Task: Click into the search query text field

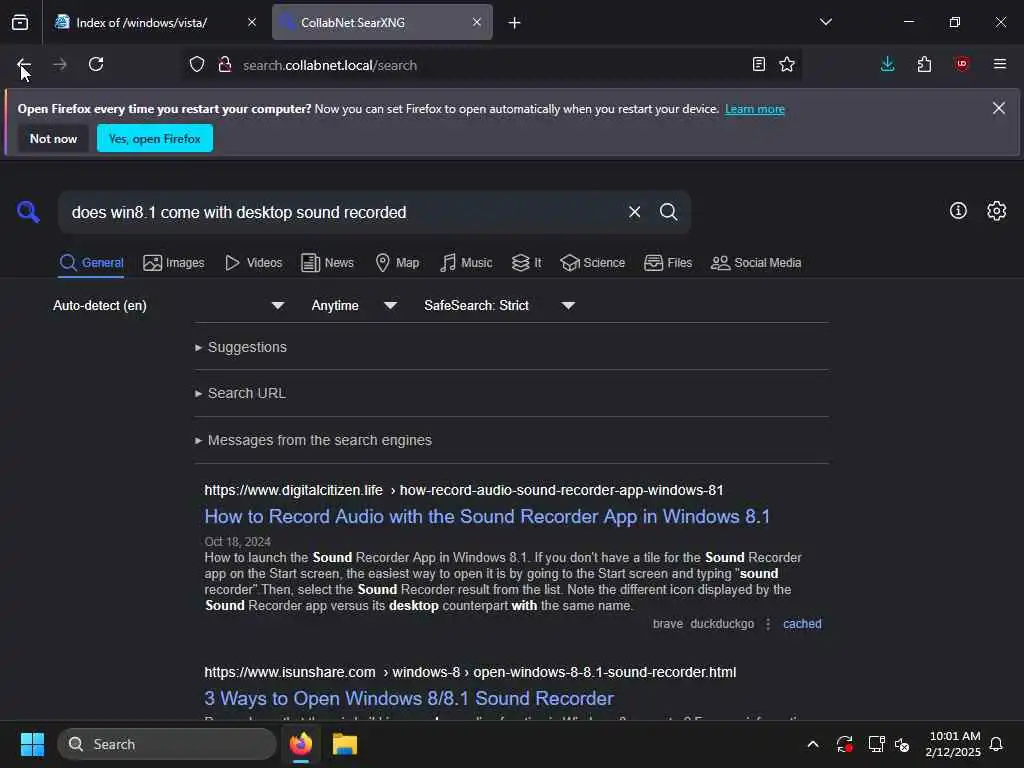Action: (x=340, y=212)
